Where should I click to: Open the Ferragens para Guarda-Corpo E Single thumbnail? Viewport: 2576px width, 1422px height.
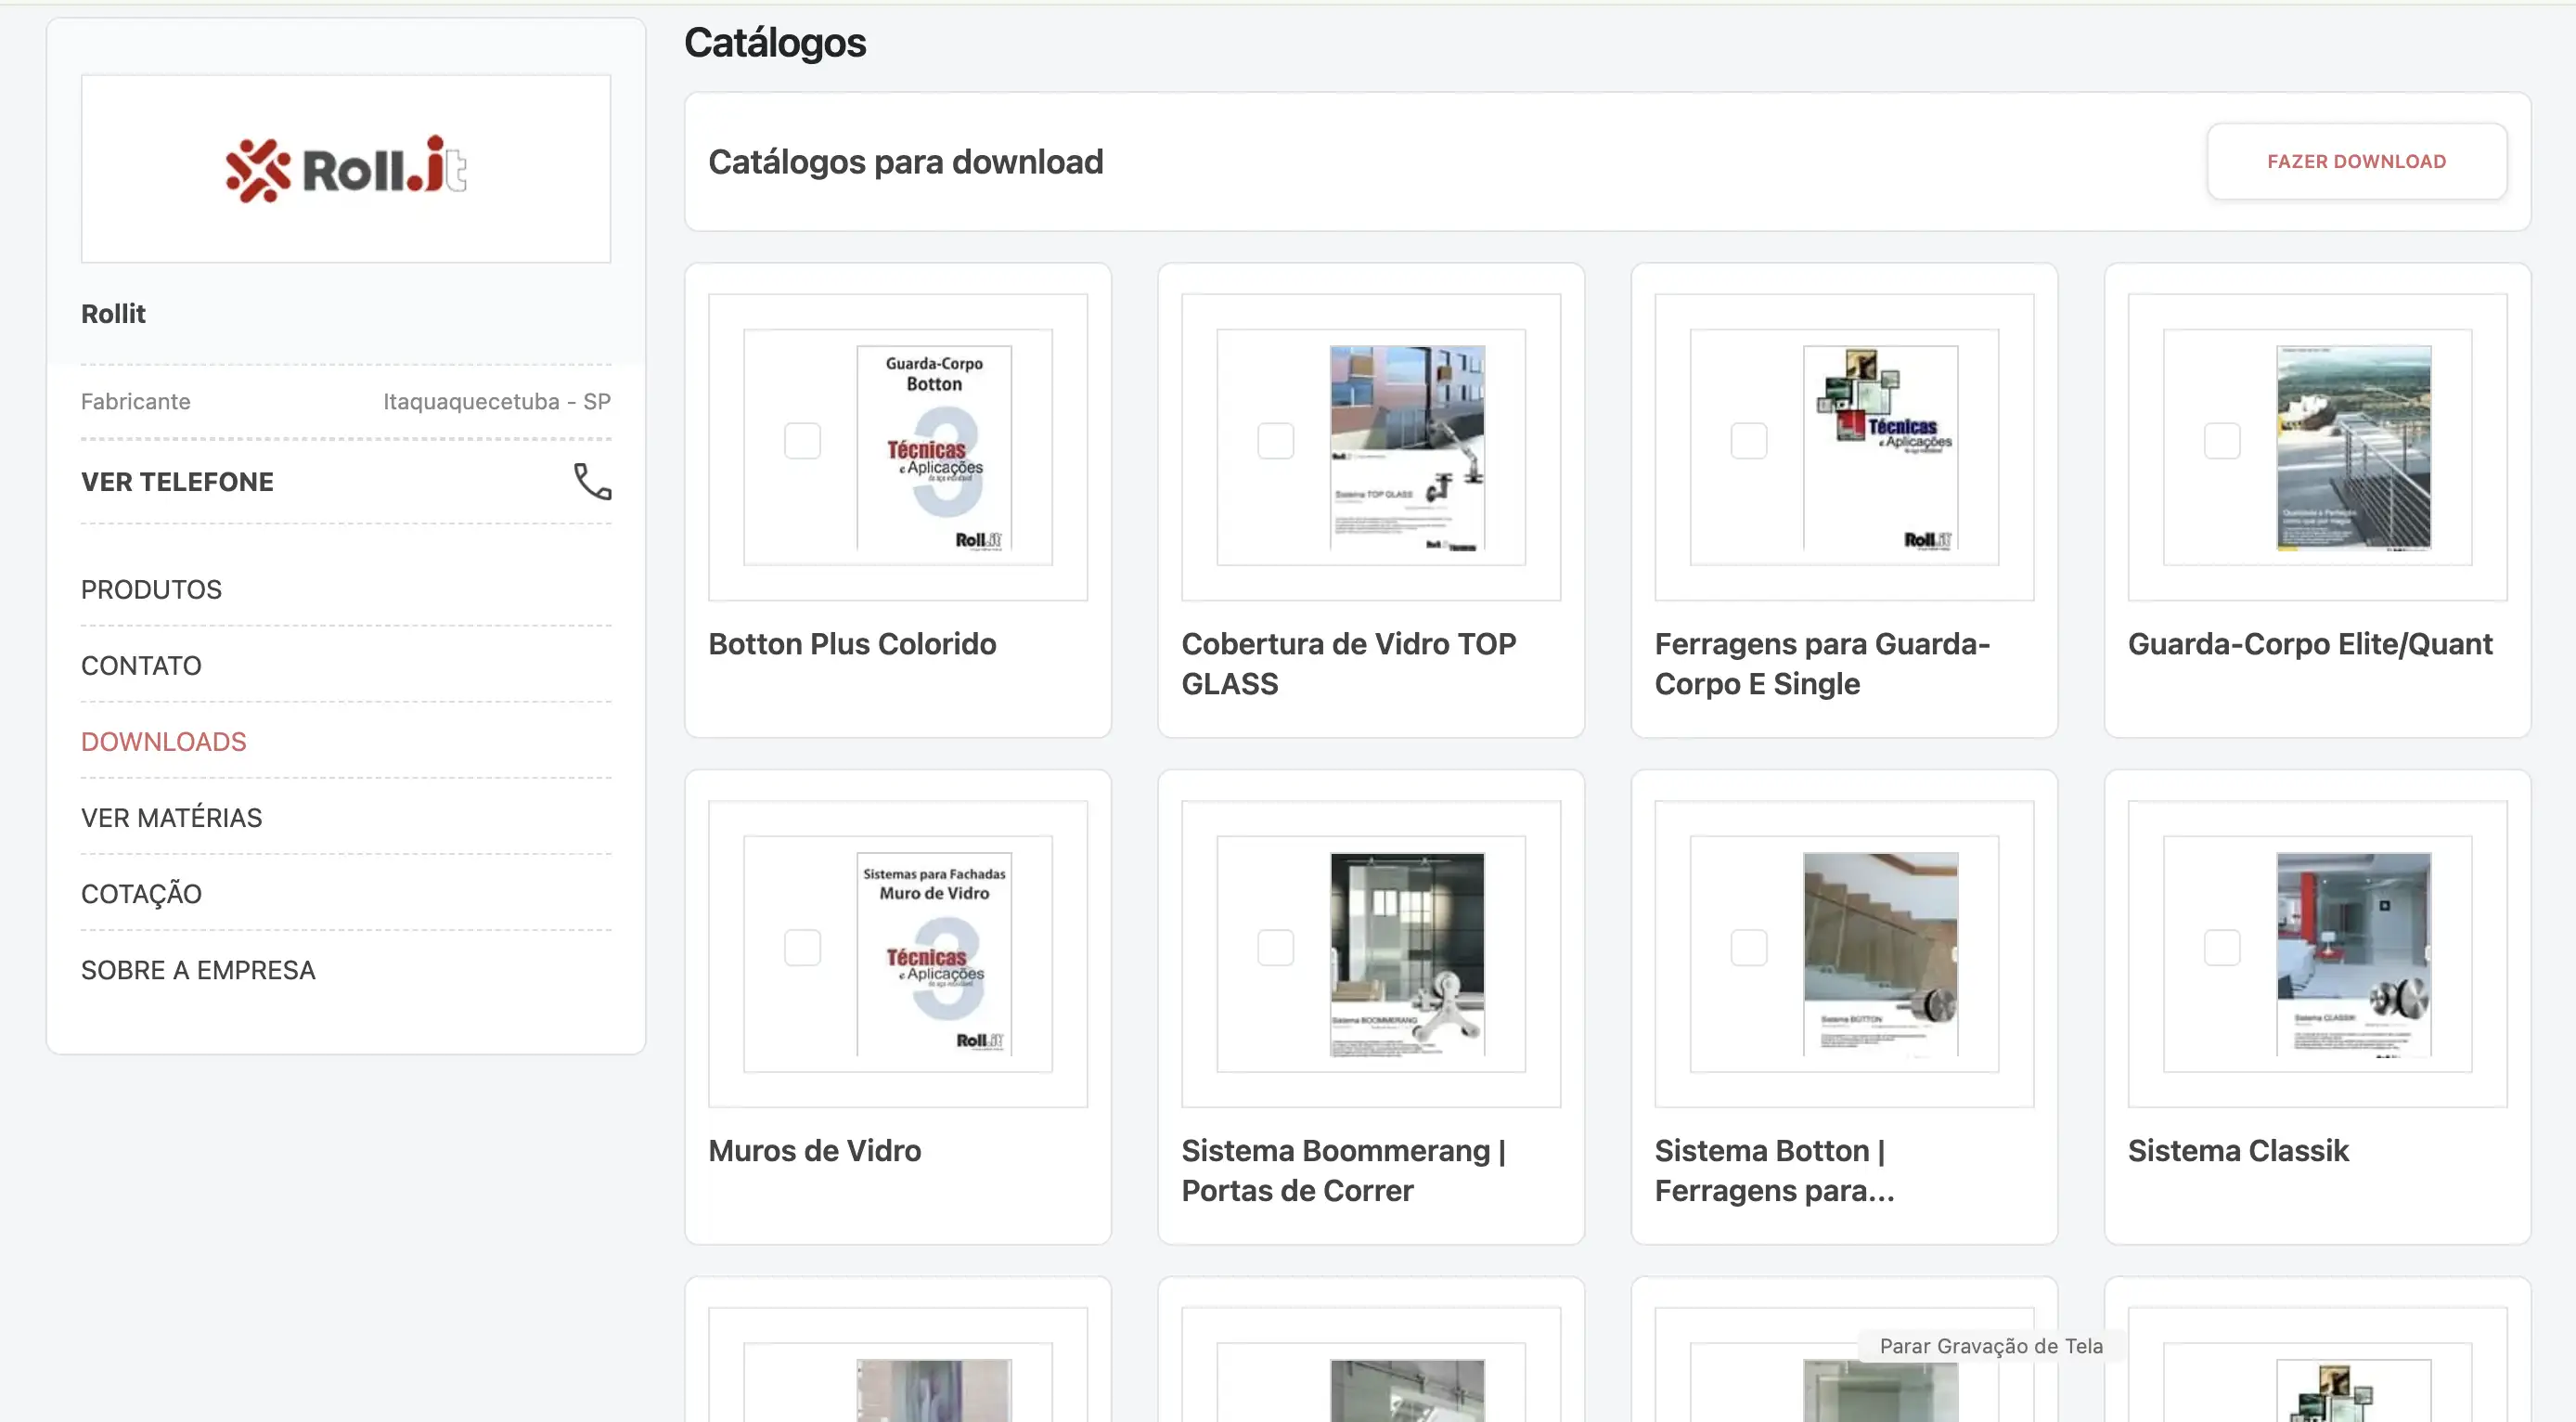[x=1880, y=447]
